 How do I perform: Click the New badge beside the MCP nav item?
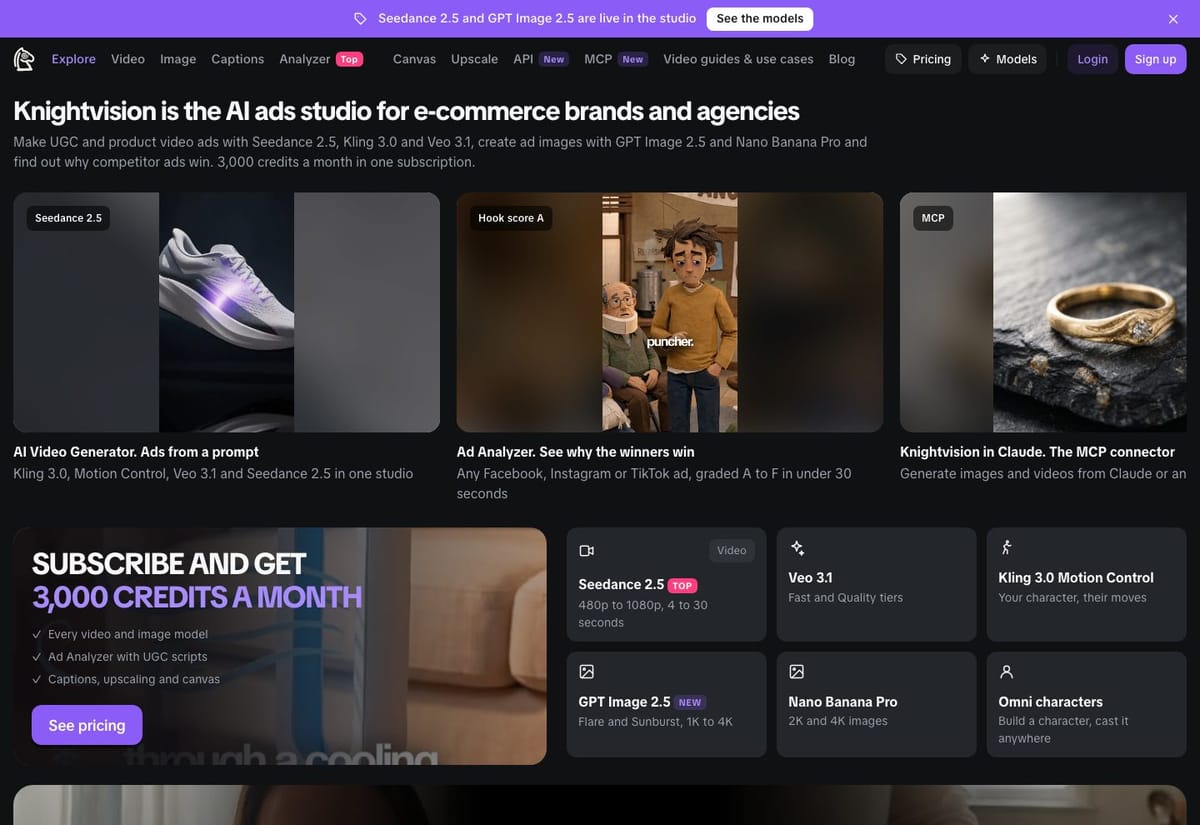click(x=633, y=59)
